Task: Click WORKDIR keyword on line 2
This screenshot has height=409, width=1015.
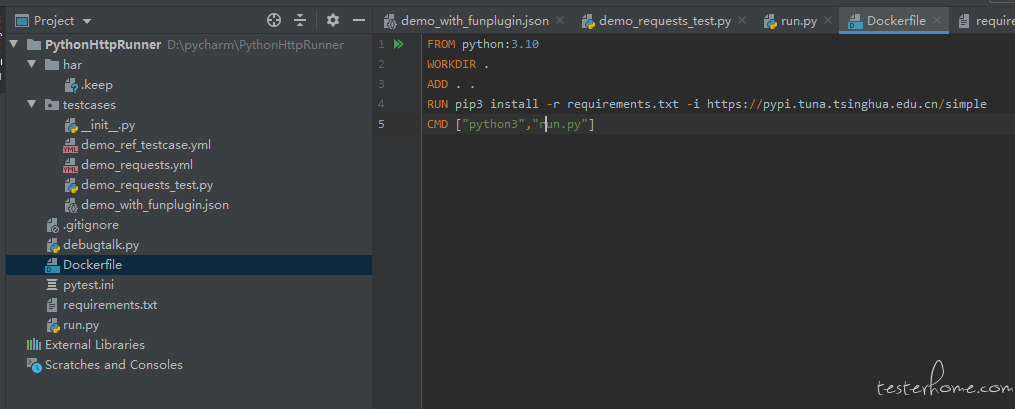Action: [452, 65]
